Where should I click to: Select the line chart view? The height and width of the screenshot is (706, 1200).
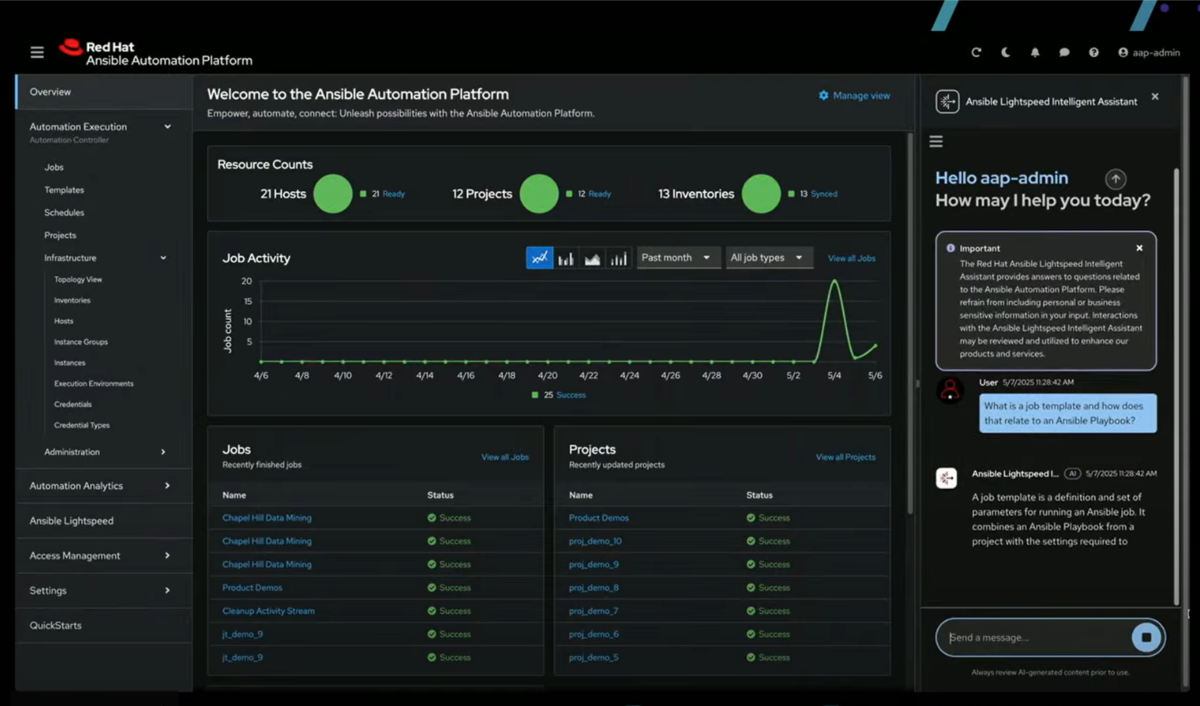pos(540,258)
